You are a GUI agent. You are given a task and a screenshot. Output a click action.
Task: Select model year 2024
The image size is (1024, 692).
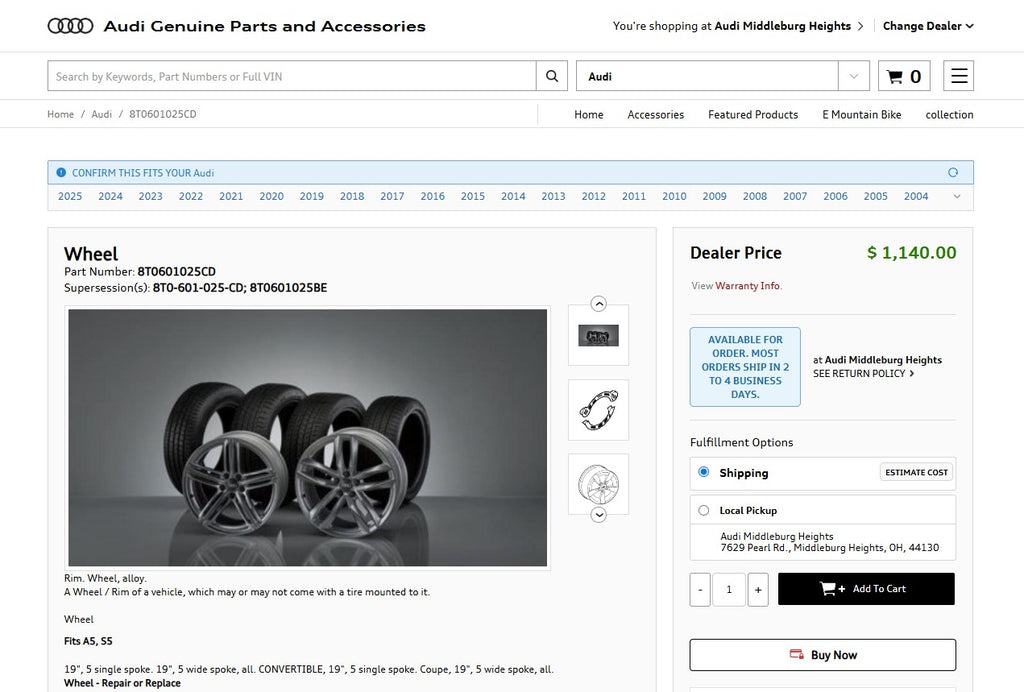click(110, 197)
